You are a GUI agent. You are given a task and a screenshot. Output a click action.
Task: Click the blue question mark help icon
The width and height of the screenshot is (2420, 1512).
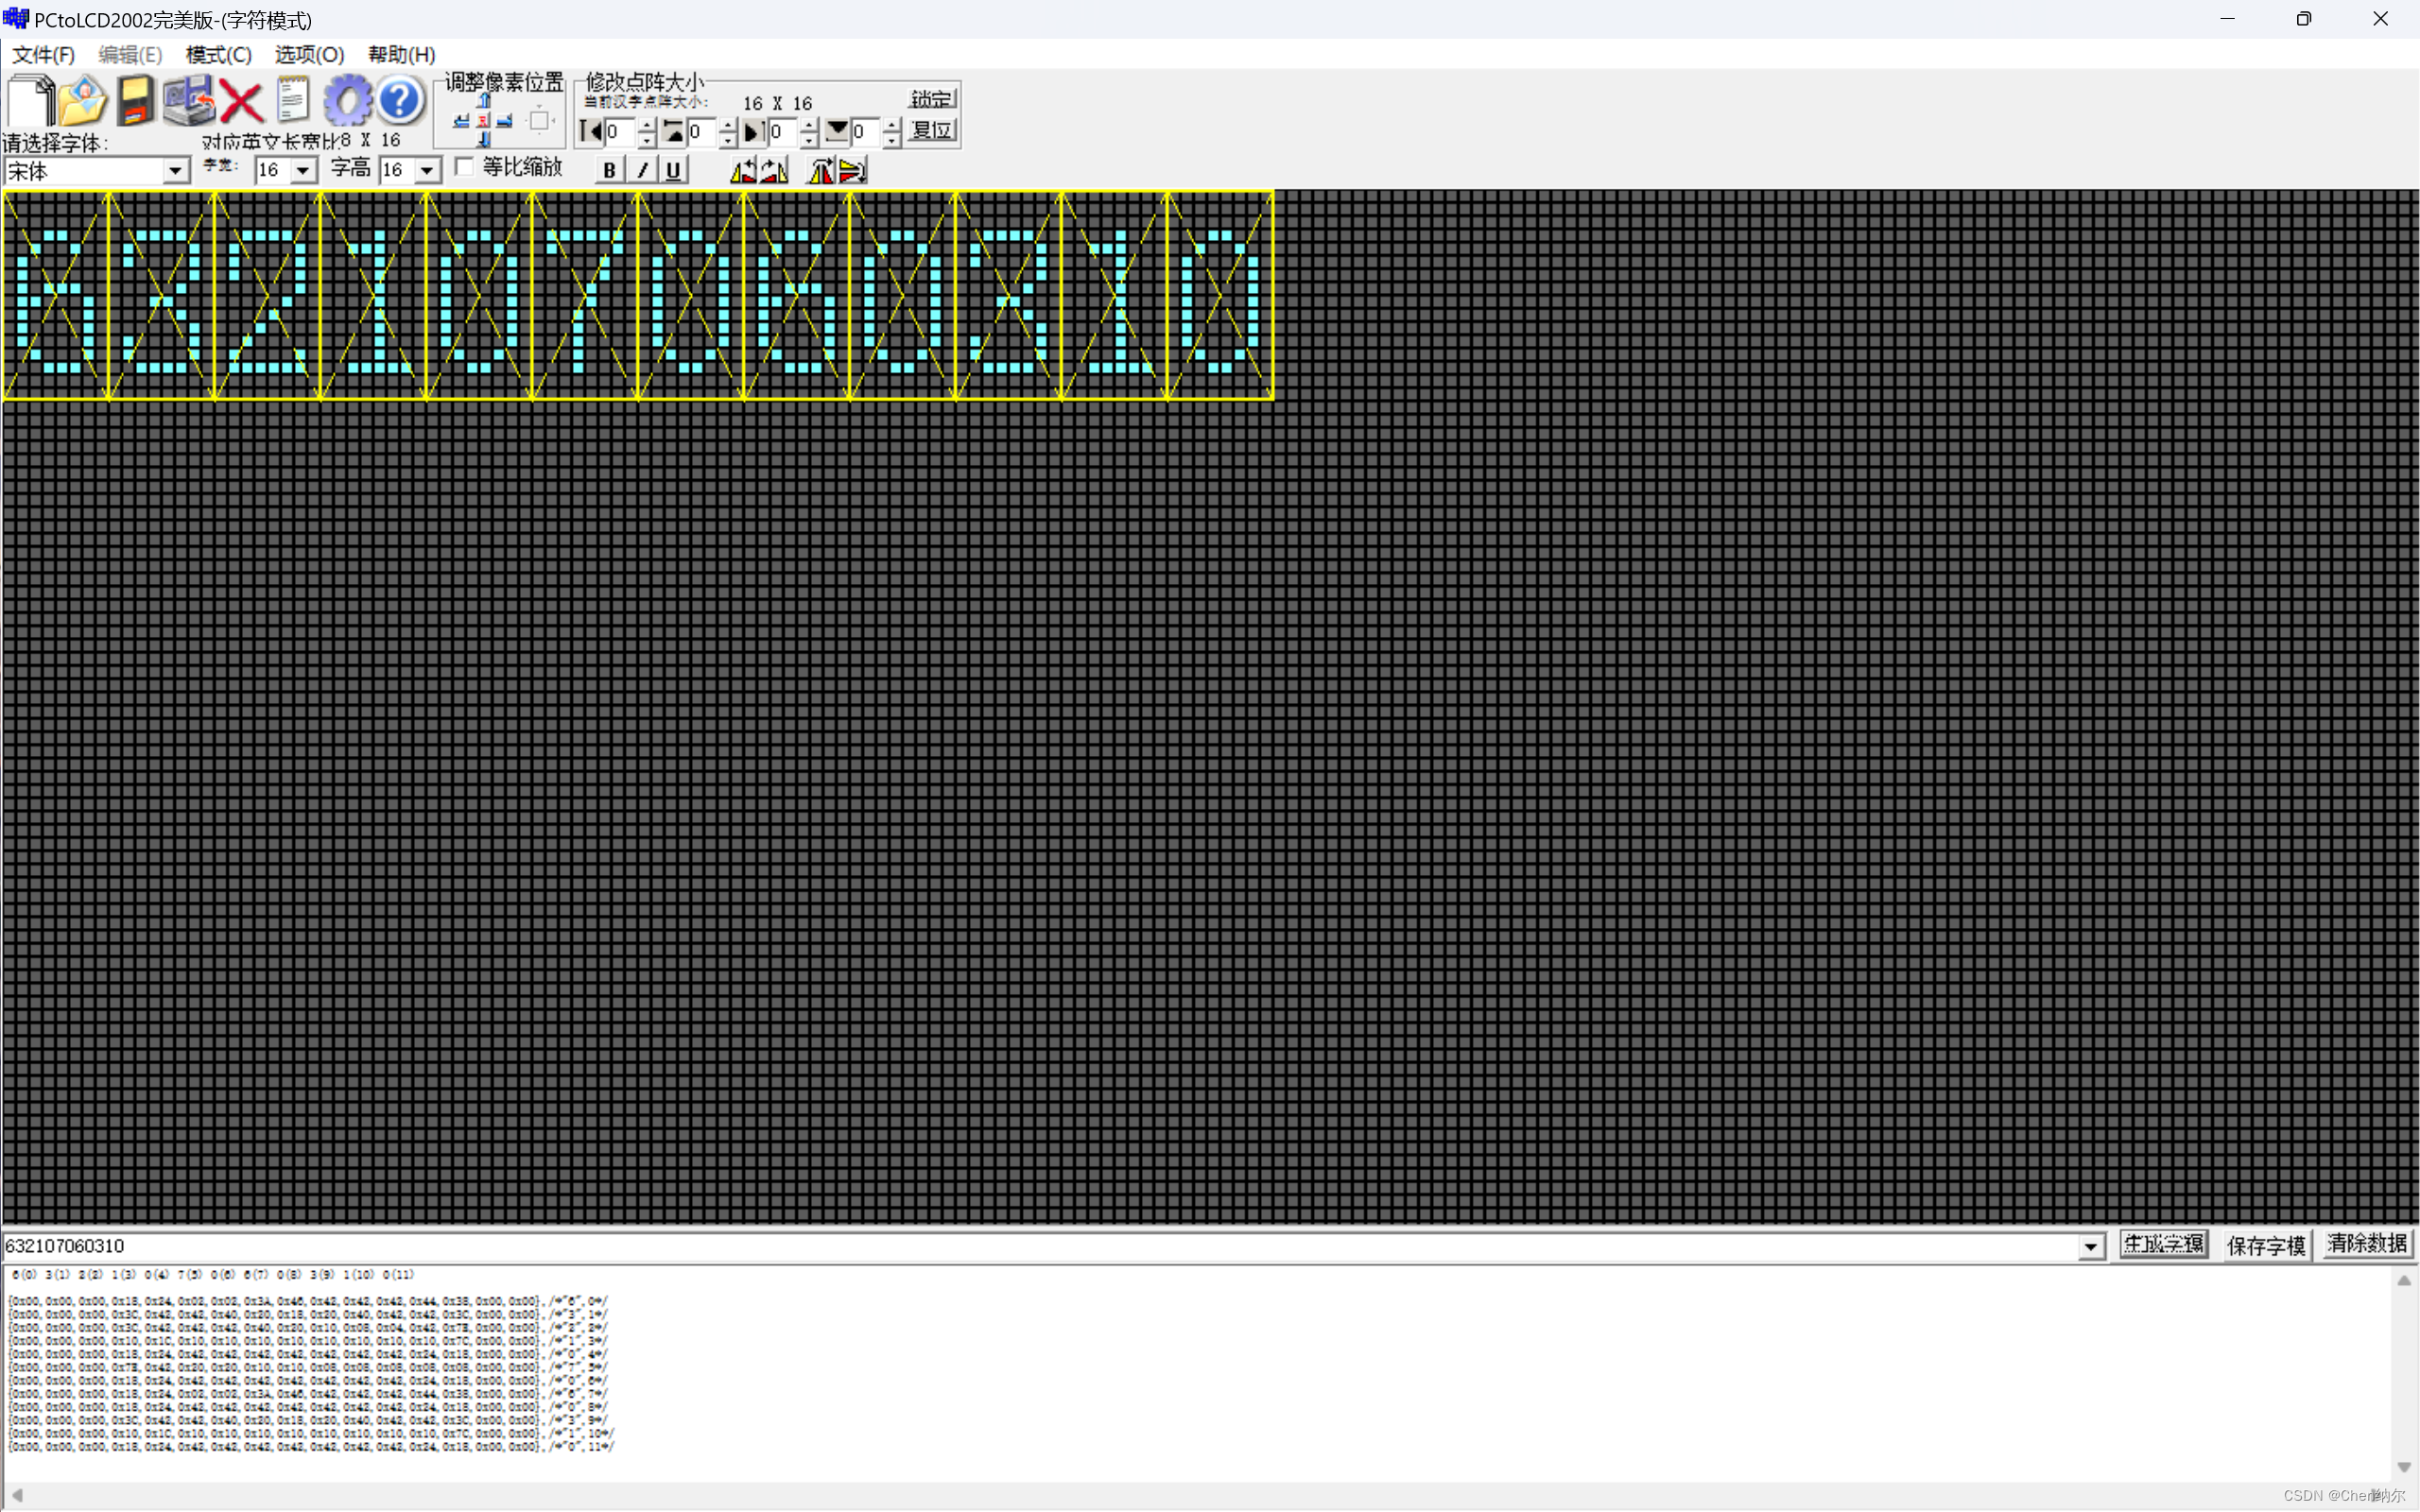[x=400, y=100]
